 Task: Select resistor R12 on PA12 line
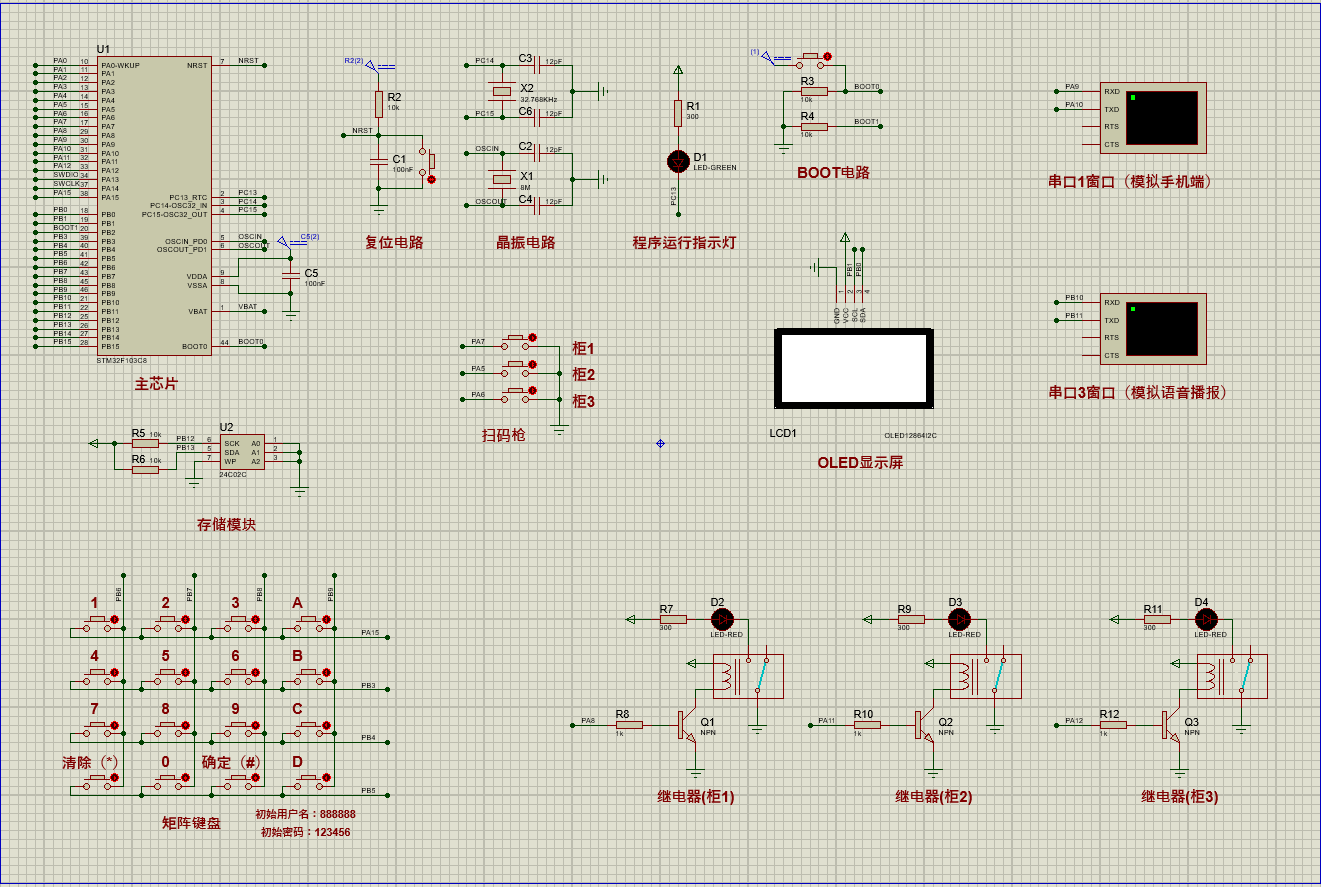[1113, 725]
